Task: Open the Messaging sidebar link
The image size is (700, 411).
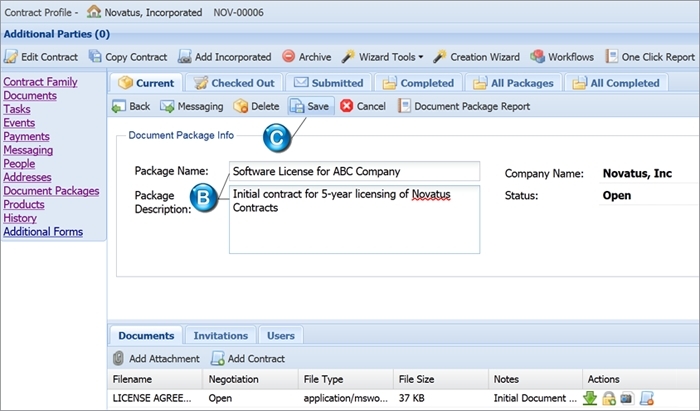Action: coord(28,150)
